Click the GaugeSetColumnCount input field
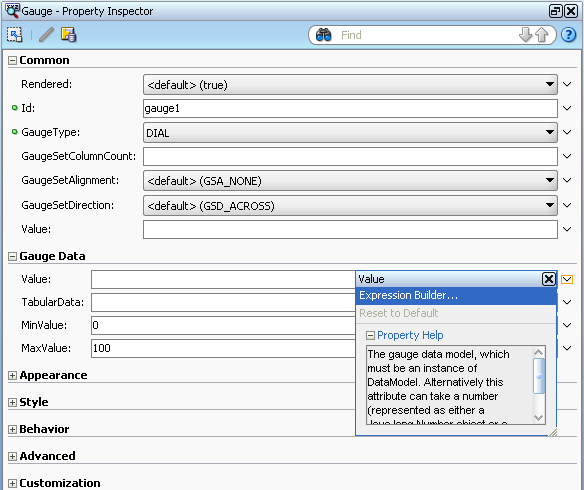 click(350, 156)
